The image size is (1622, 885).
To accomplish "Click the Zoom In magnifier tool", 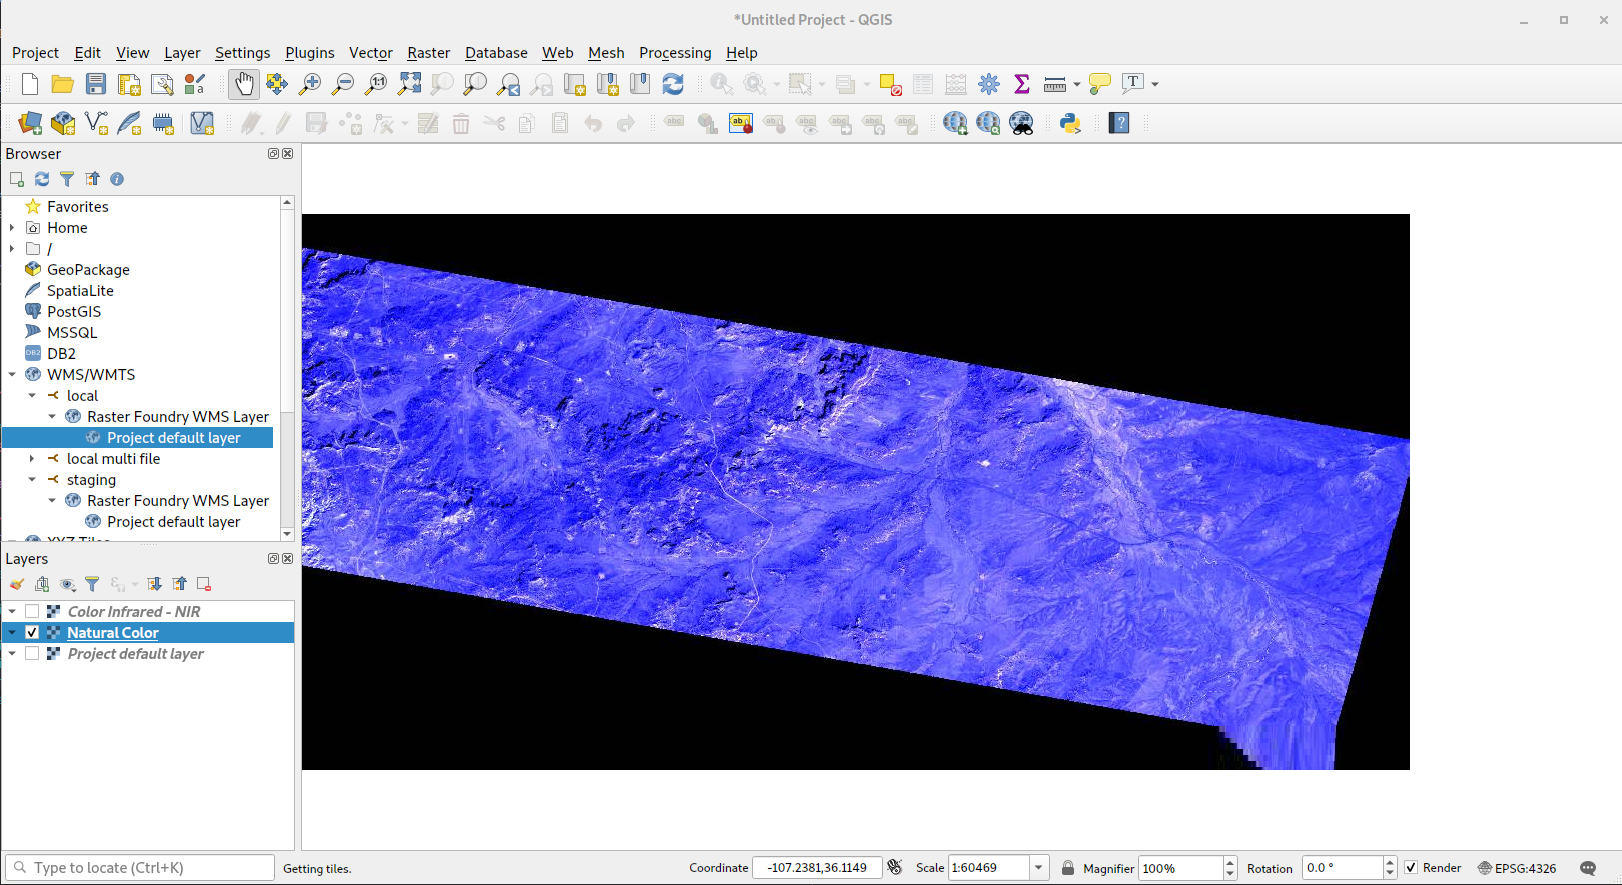I will tap(310, 84).
